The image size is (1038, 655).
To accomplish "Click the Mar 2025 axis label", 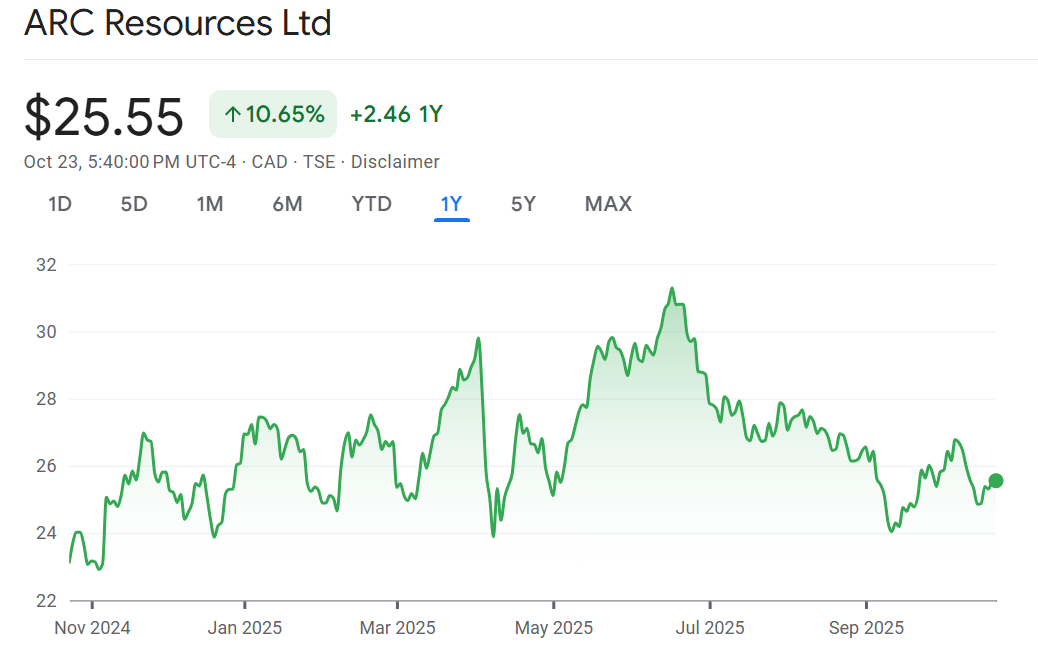I will (397, 628).
